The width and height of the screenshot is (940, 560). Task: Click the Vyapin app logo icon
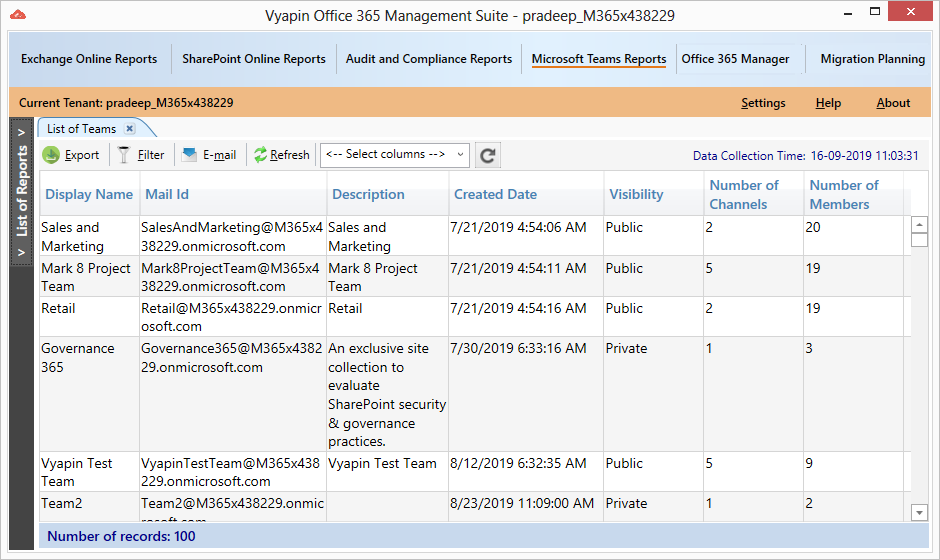16,15
